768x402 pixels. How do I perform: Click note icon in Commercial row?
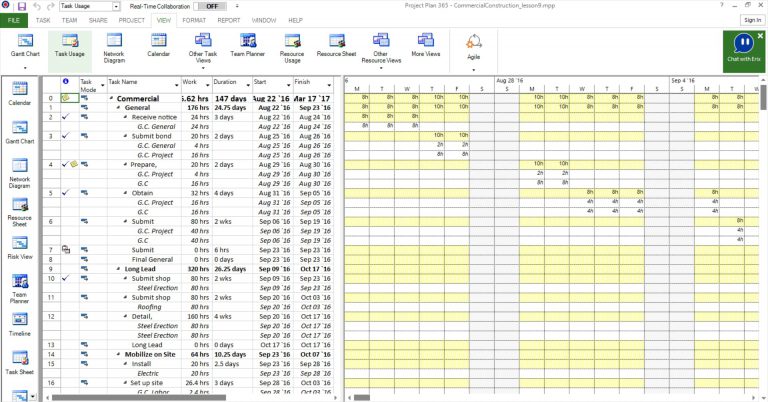tap(66, 98)
